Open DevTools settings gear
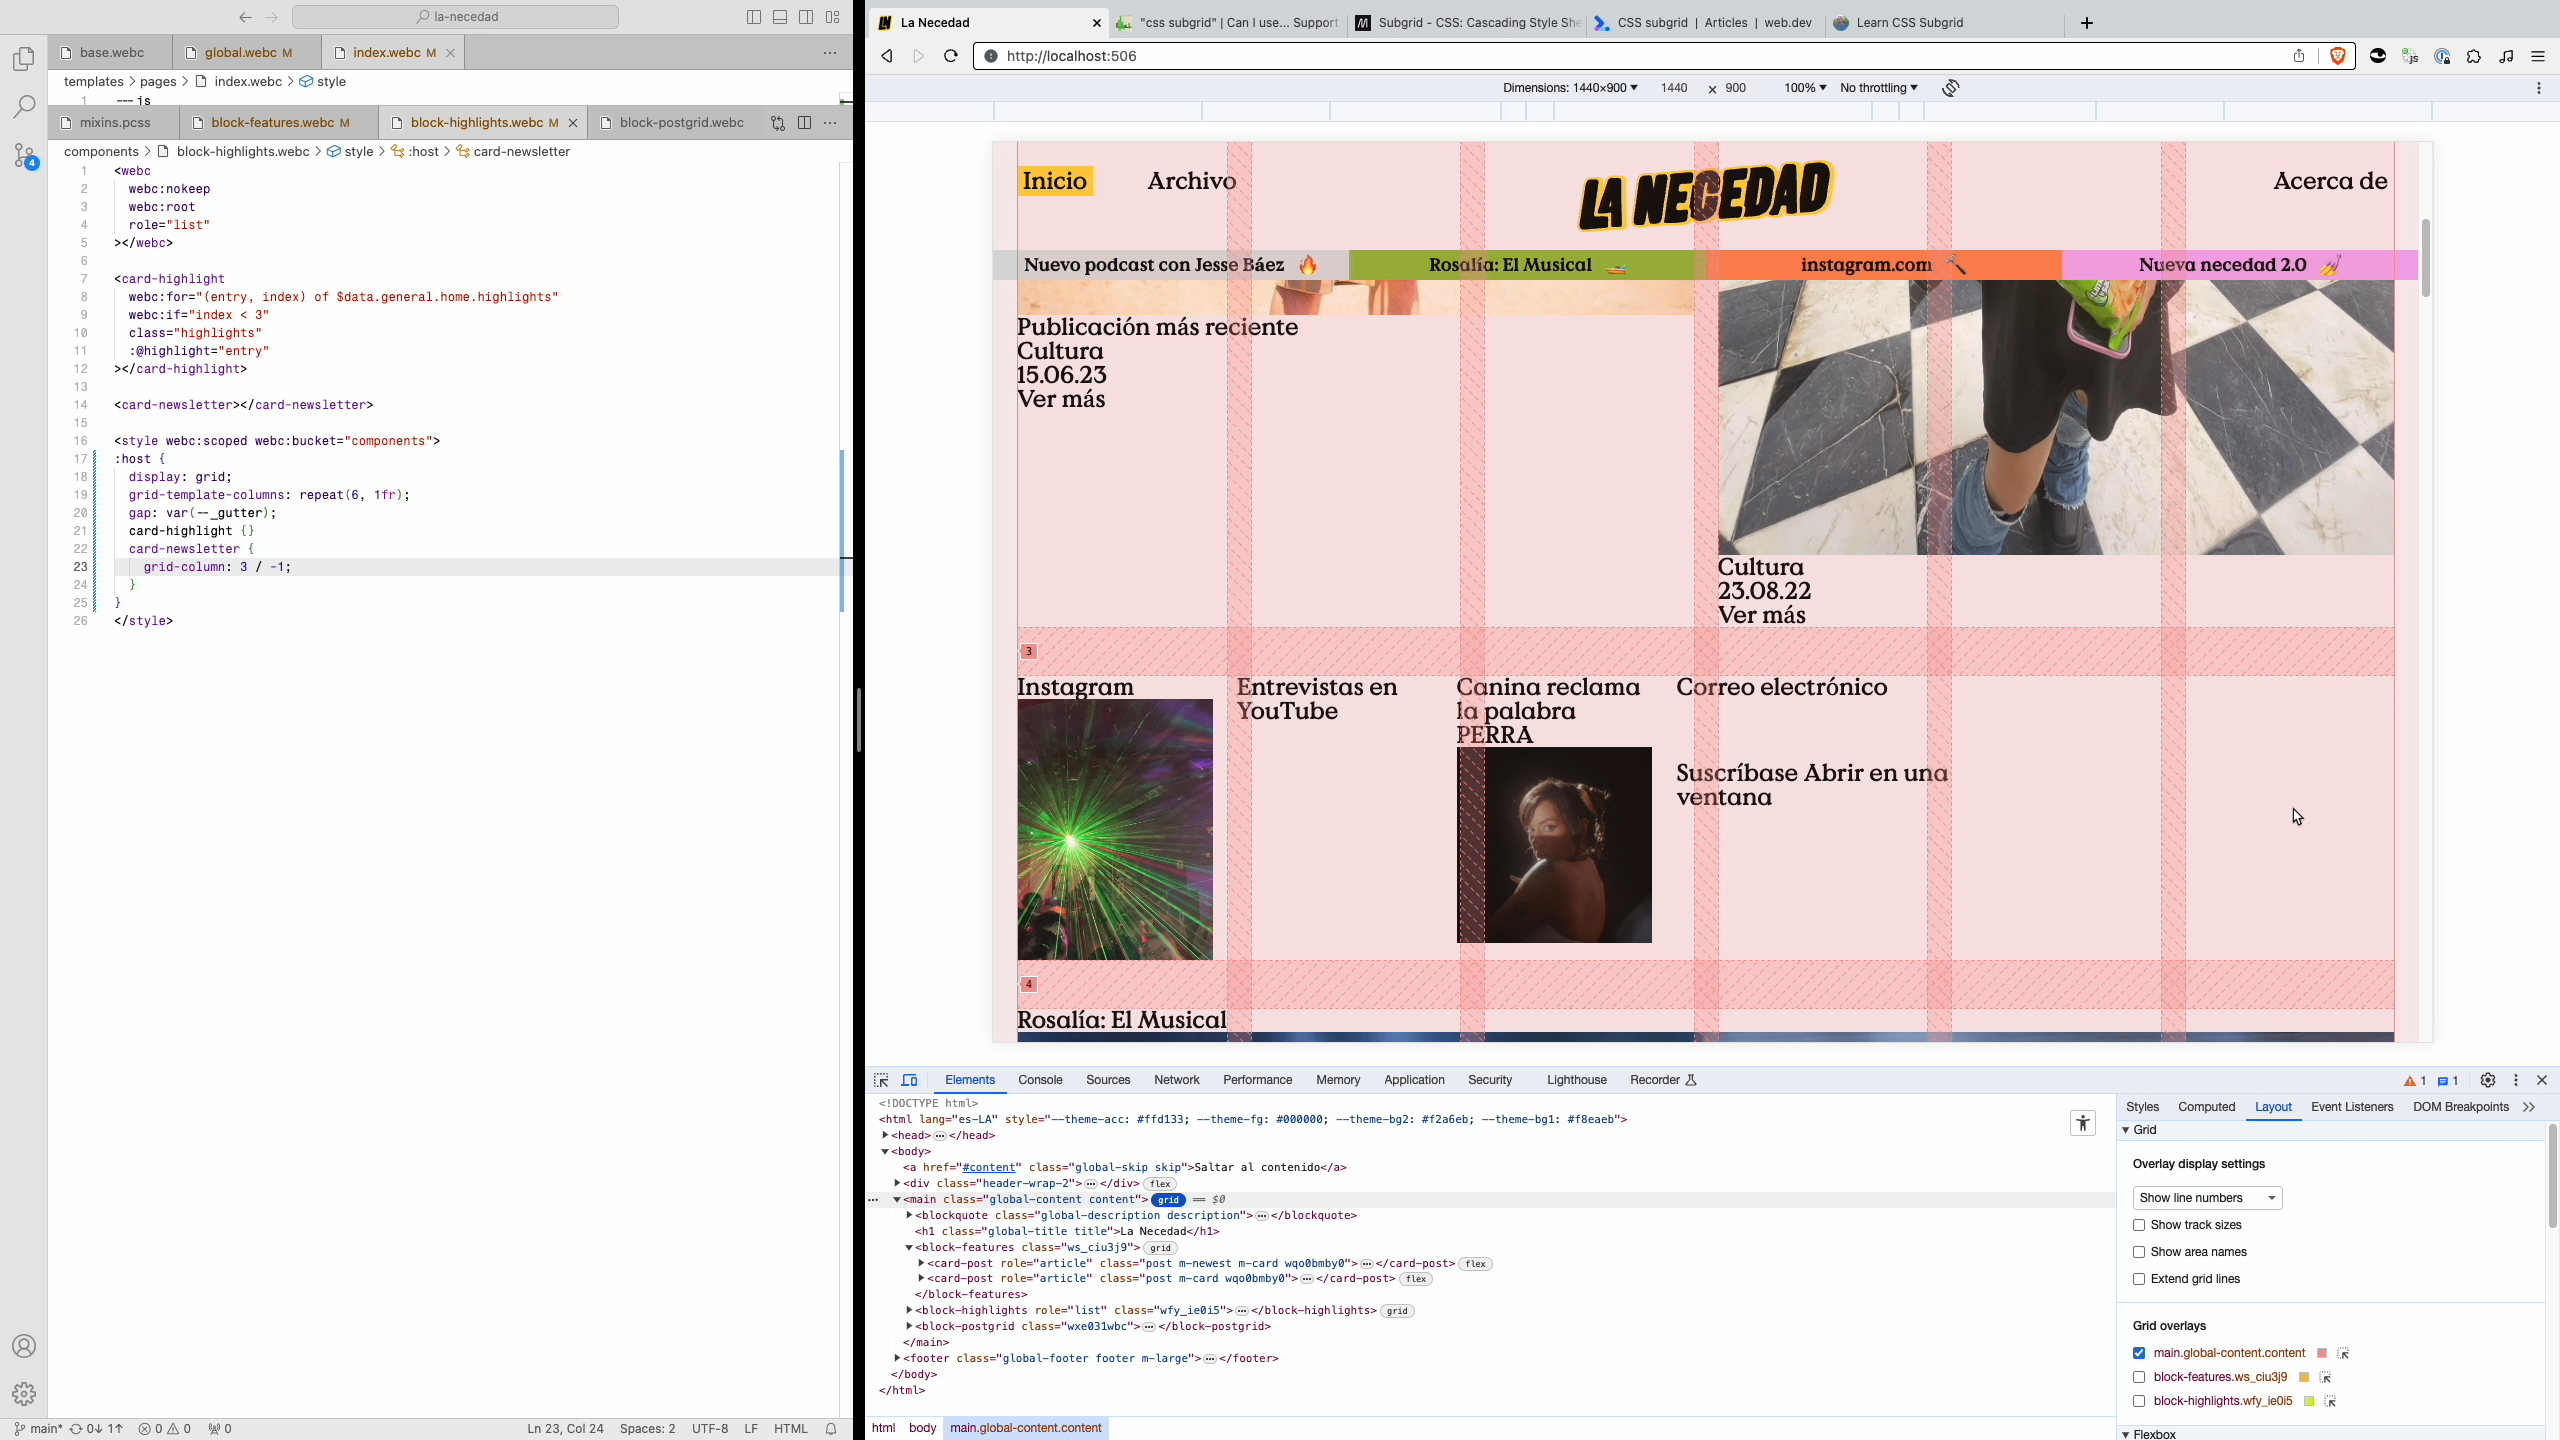Image resolution: width=2560 pixels, height=1440 pixels. tap(2488, 1080)
